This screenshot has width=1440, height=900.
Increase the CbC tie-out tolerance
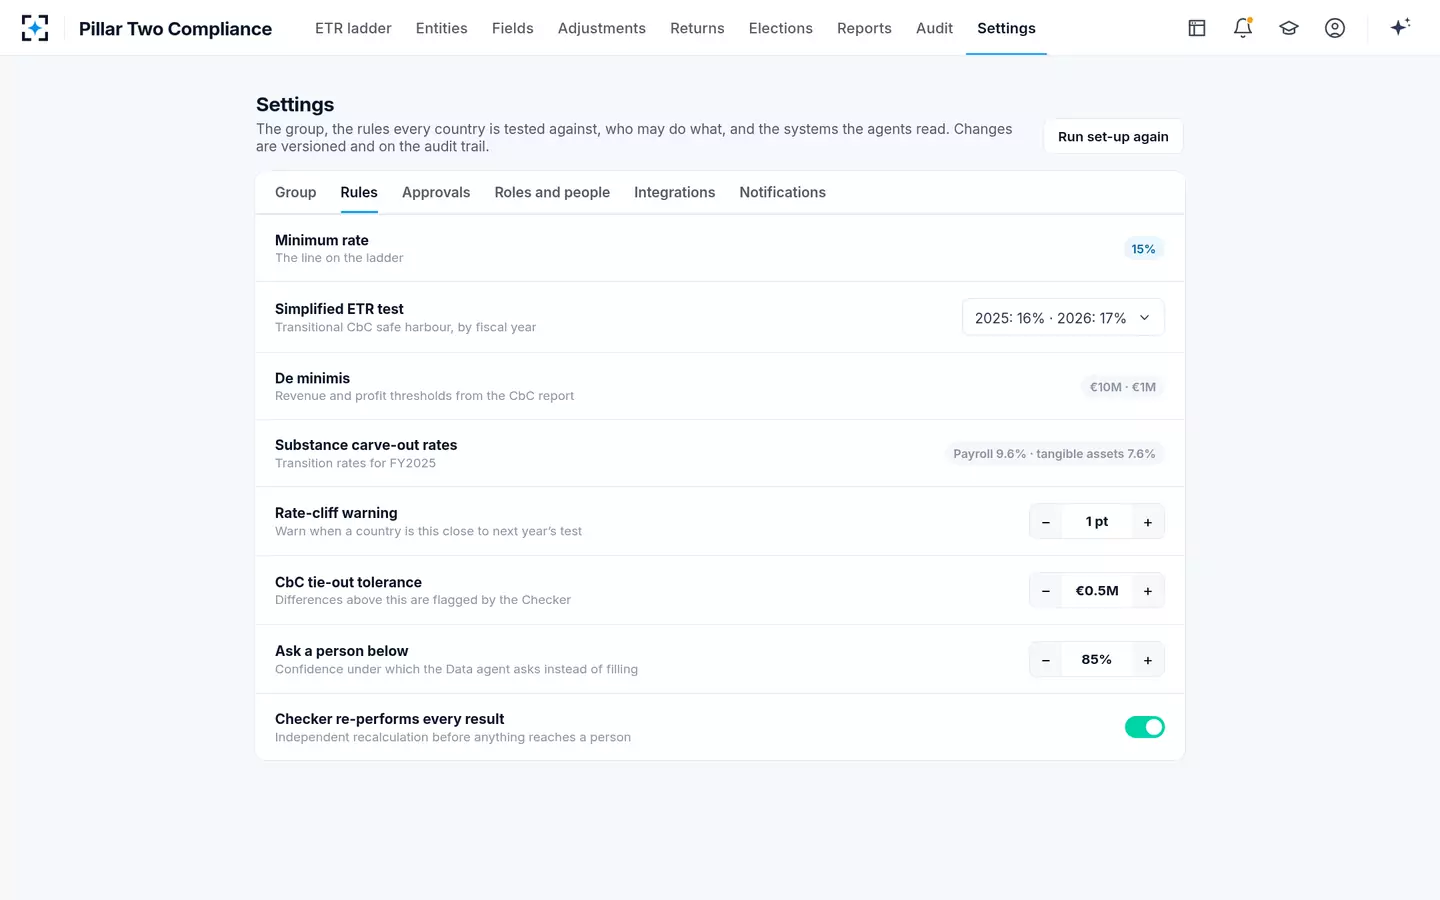[1148, 591]
